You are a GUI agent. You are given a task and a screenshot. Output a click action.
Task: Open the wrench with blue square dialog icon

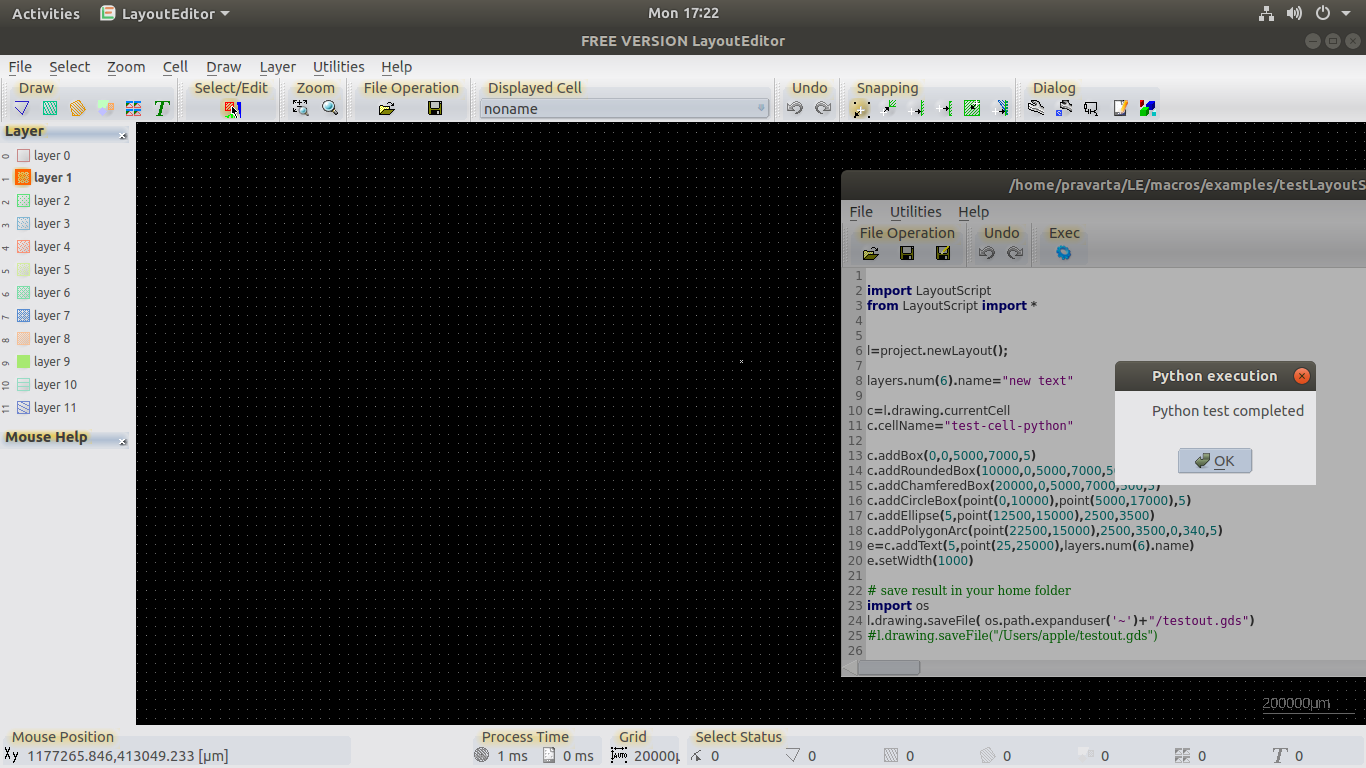click(x=1064, y=108)
